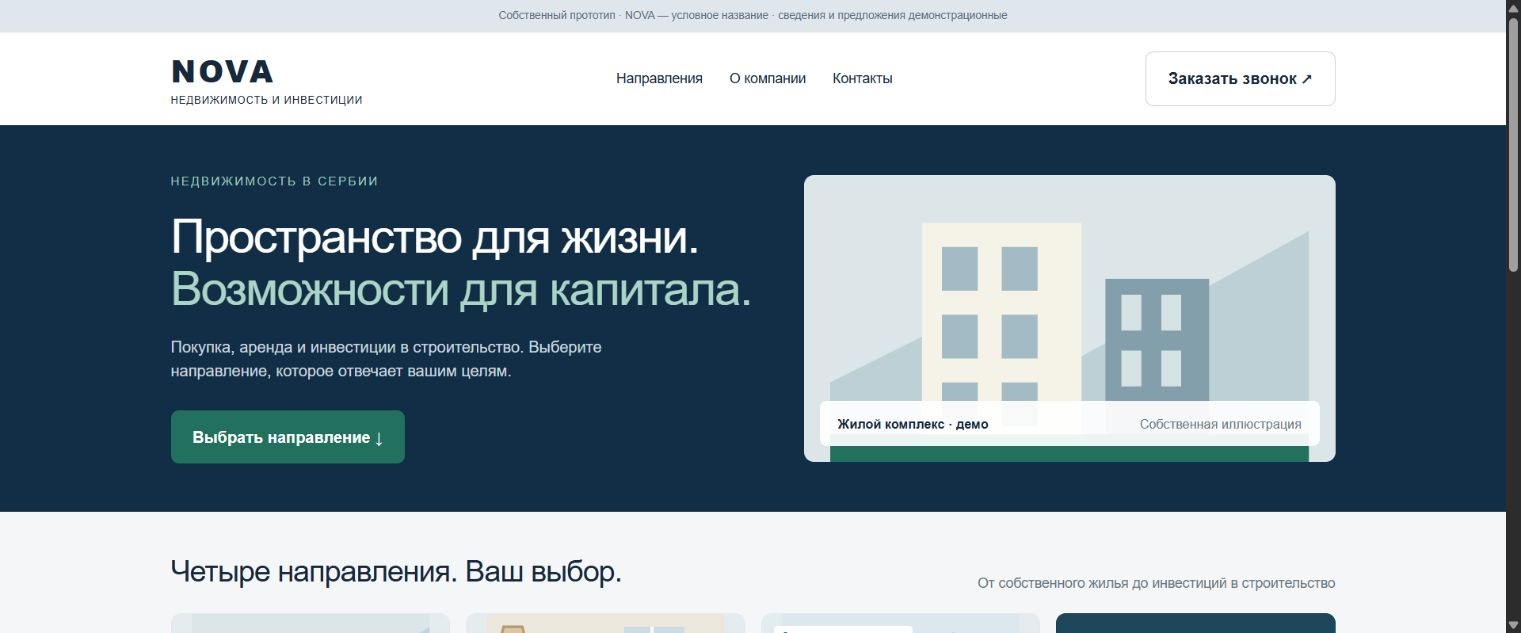Go to the О компании page
Viewport: 1521px width, 633px height.
767,78
